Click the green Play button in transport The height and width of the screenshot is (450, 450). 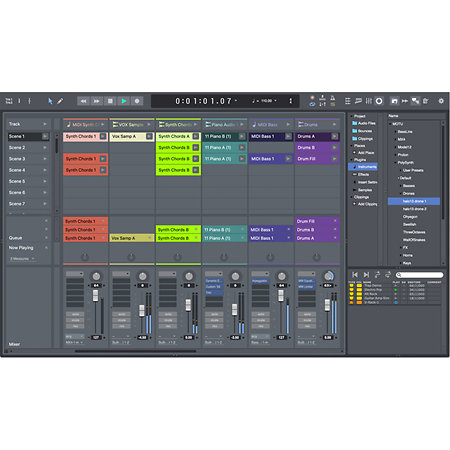[x=124, y=101]
